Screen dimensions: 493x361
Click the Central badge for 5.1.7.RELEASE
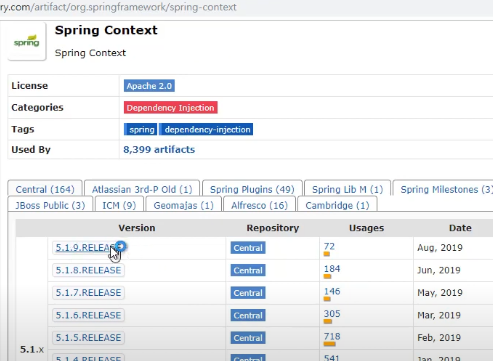point(248,293)
